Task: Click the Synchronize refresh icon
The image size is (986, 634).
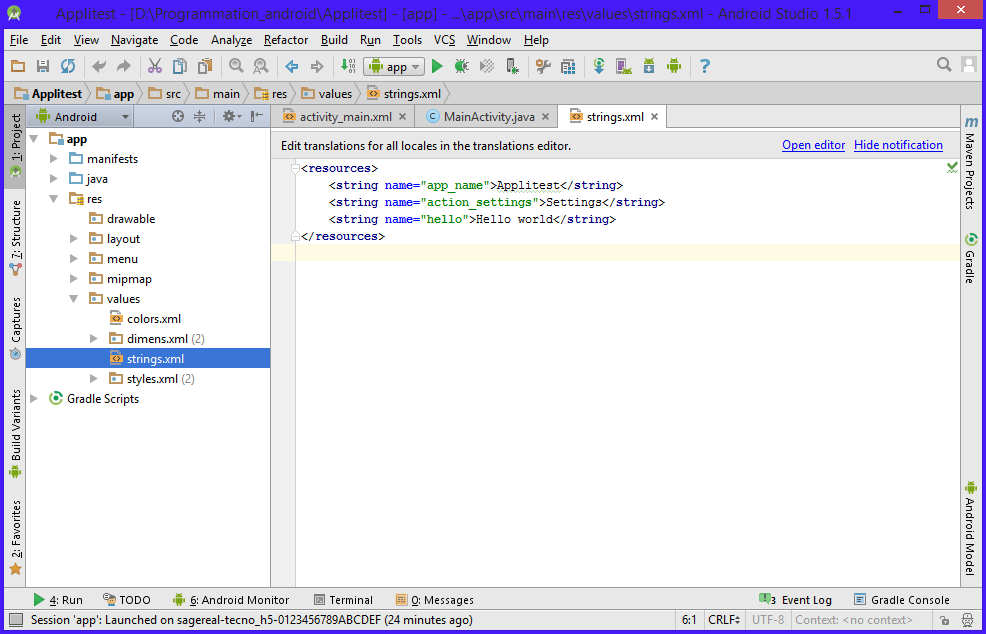Action: click(68, 66)
